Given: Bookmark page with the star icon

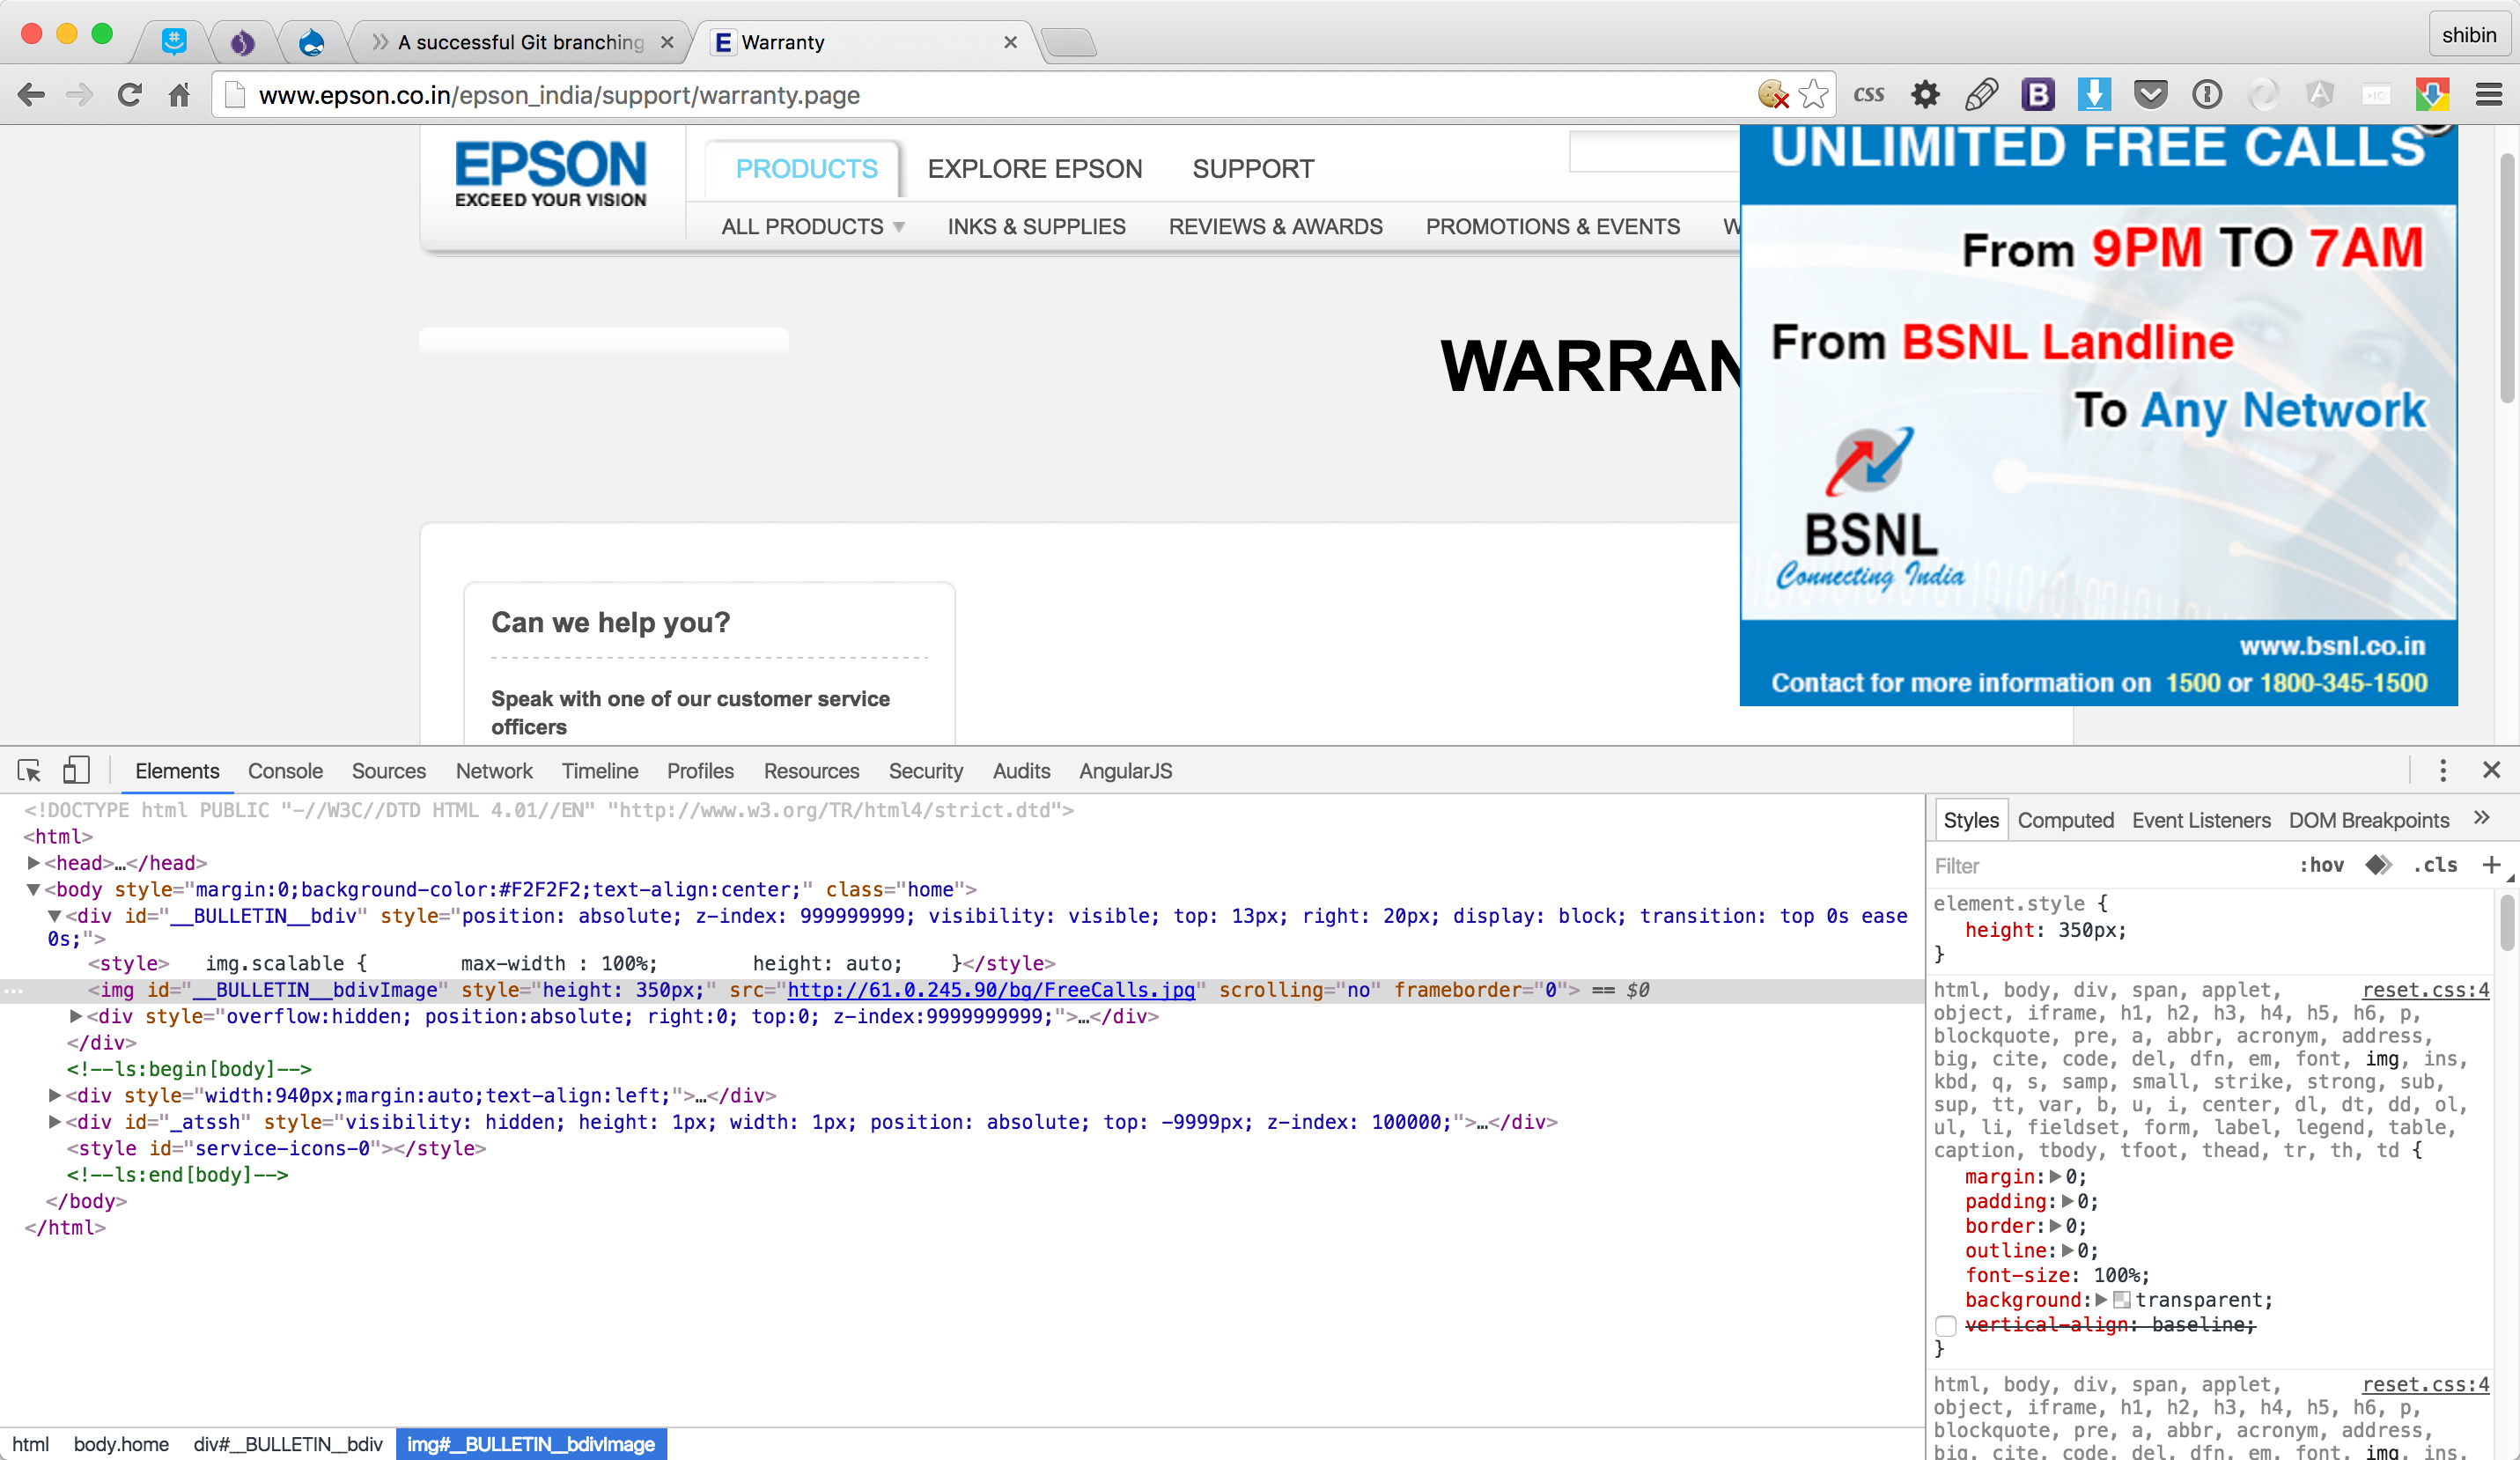Looking at the screenshot, I should (1813, 95).
